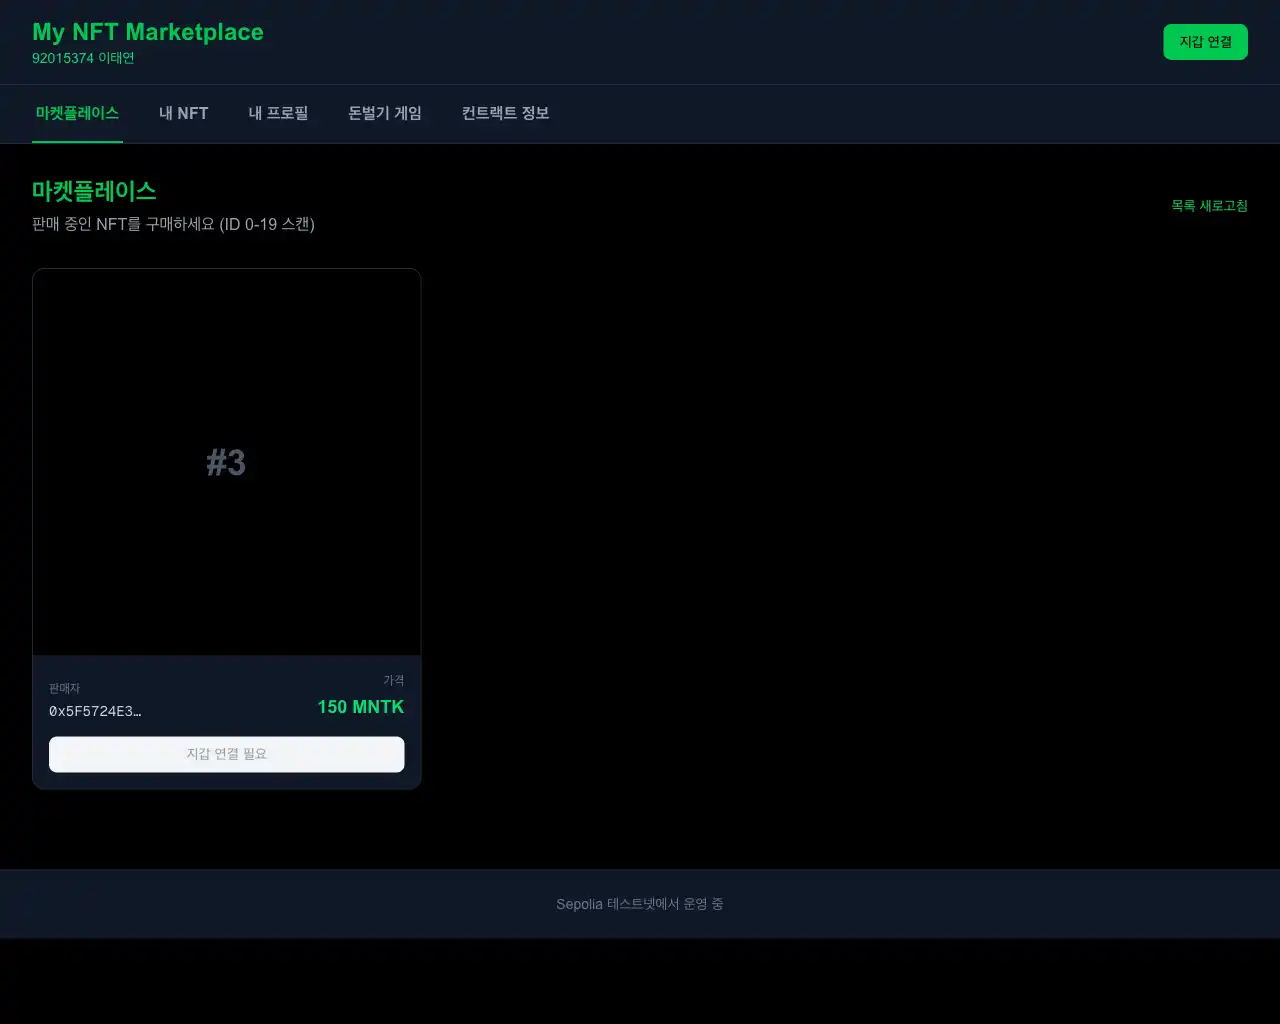Click the 150 MNTK price label

[360, 707]
